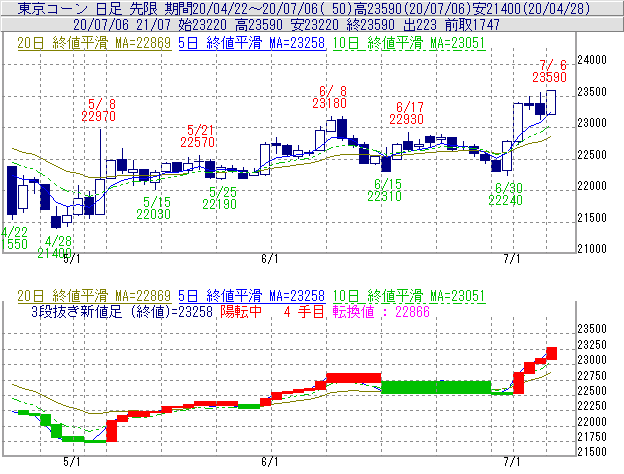Click 5/1 date under the candlestick chart
Viewport: 624px width, 474px height.
tap(72, 259)
